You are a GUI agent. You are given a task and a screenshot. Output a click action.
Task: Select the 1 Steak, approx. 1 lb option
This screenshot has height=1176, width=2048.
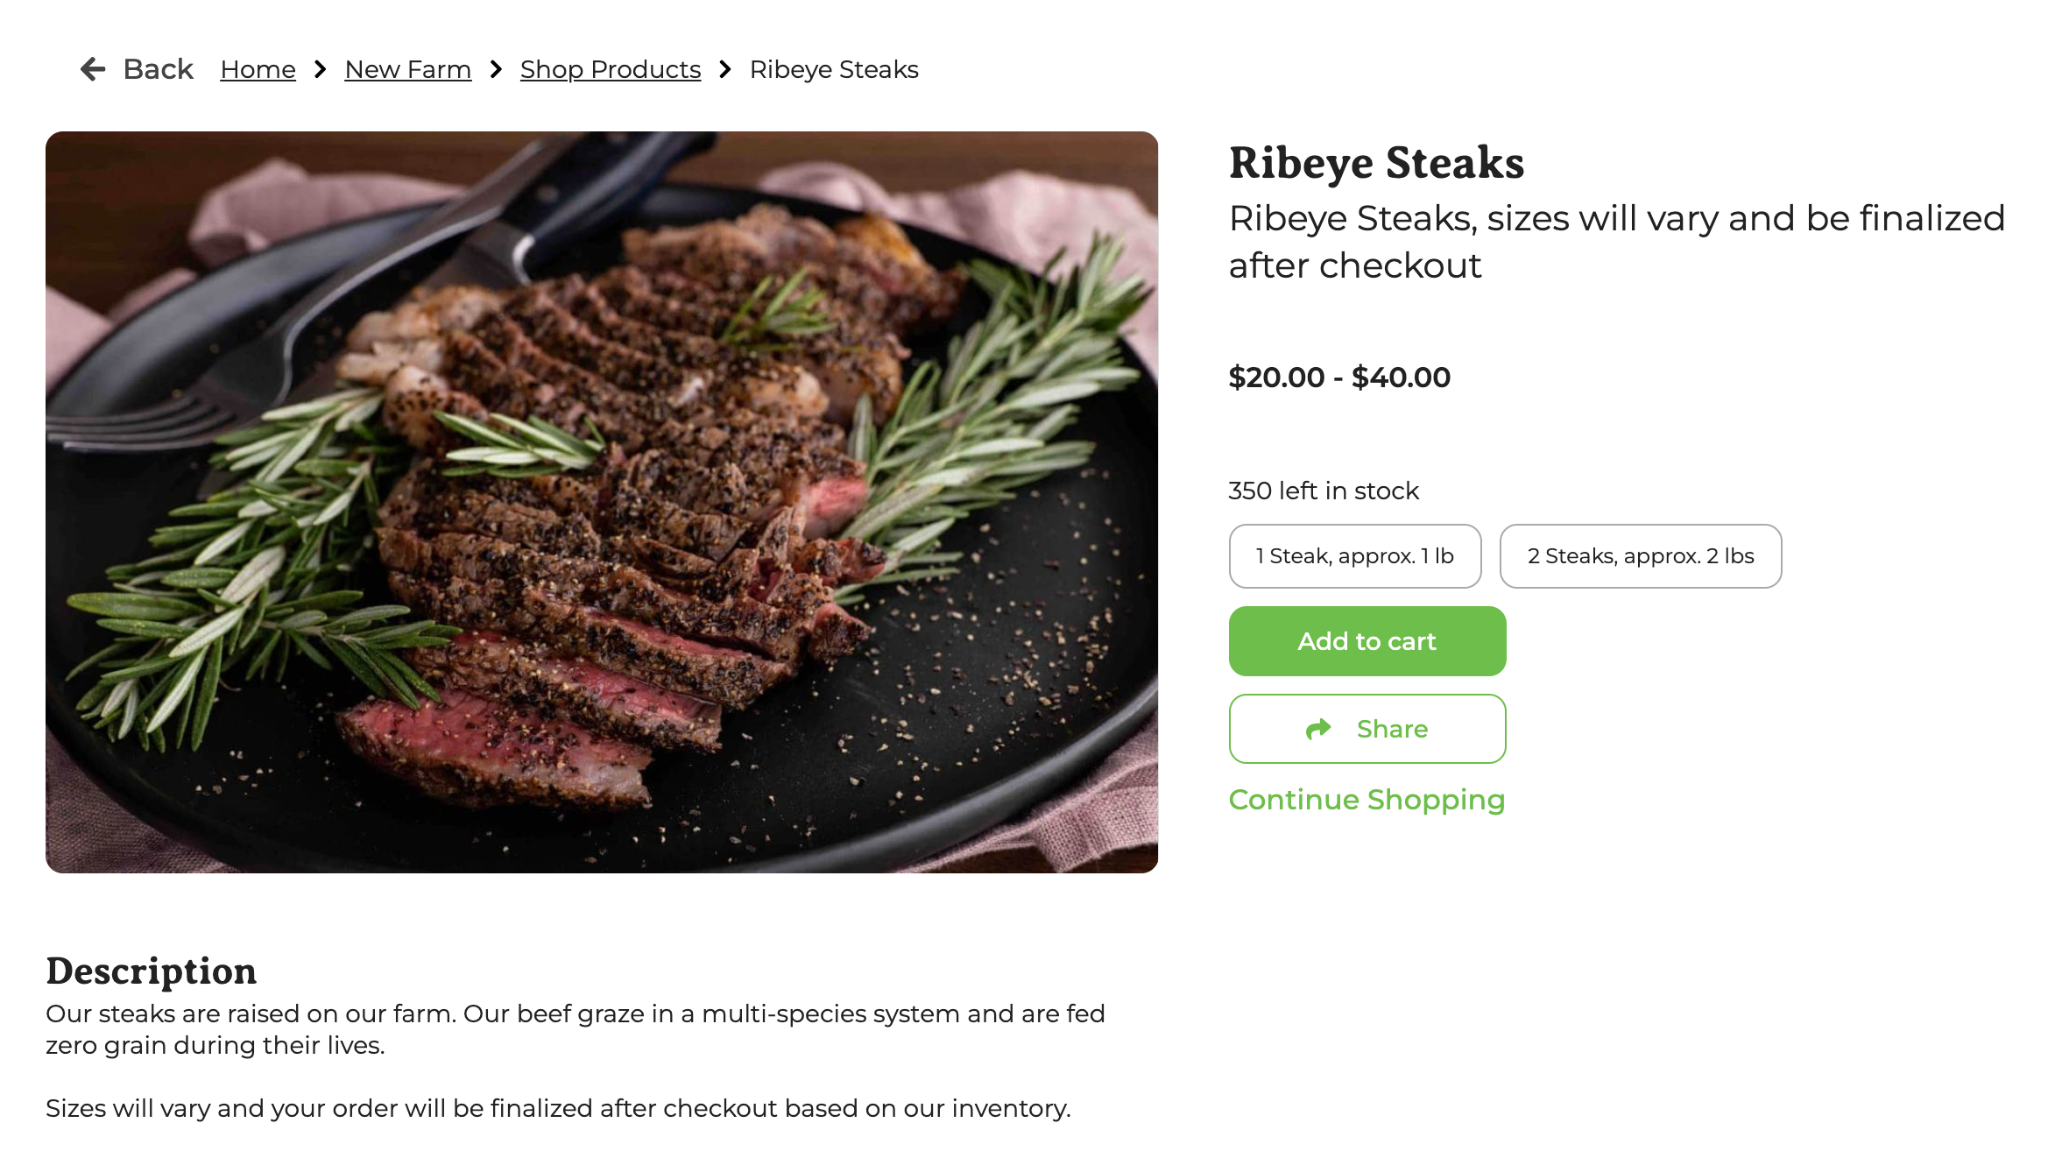pos(1354,556)
